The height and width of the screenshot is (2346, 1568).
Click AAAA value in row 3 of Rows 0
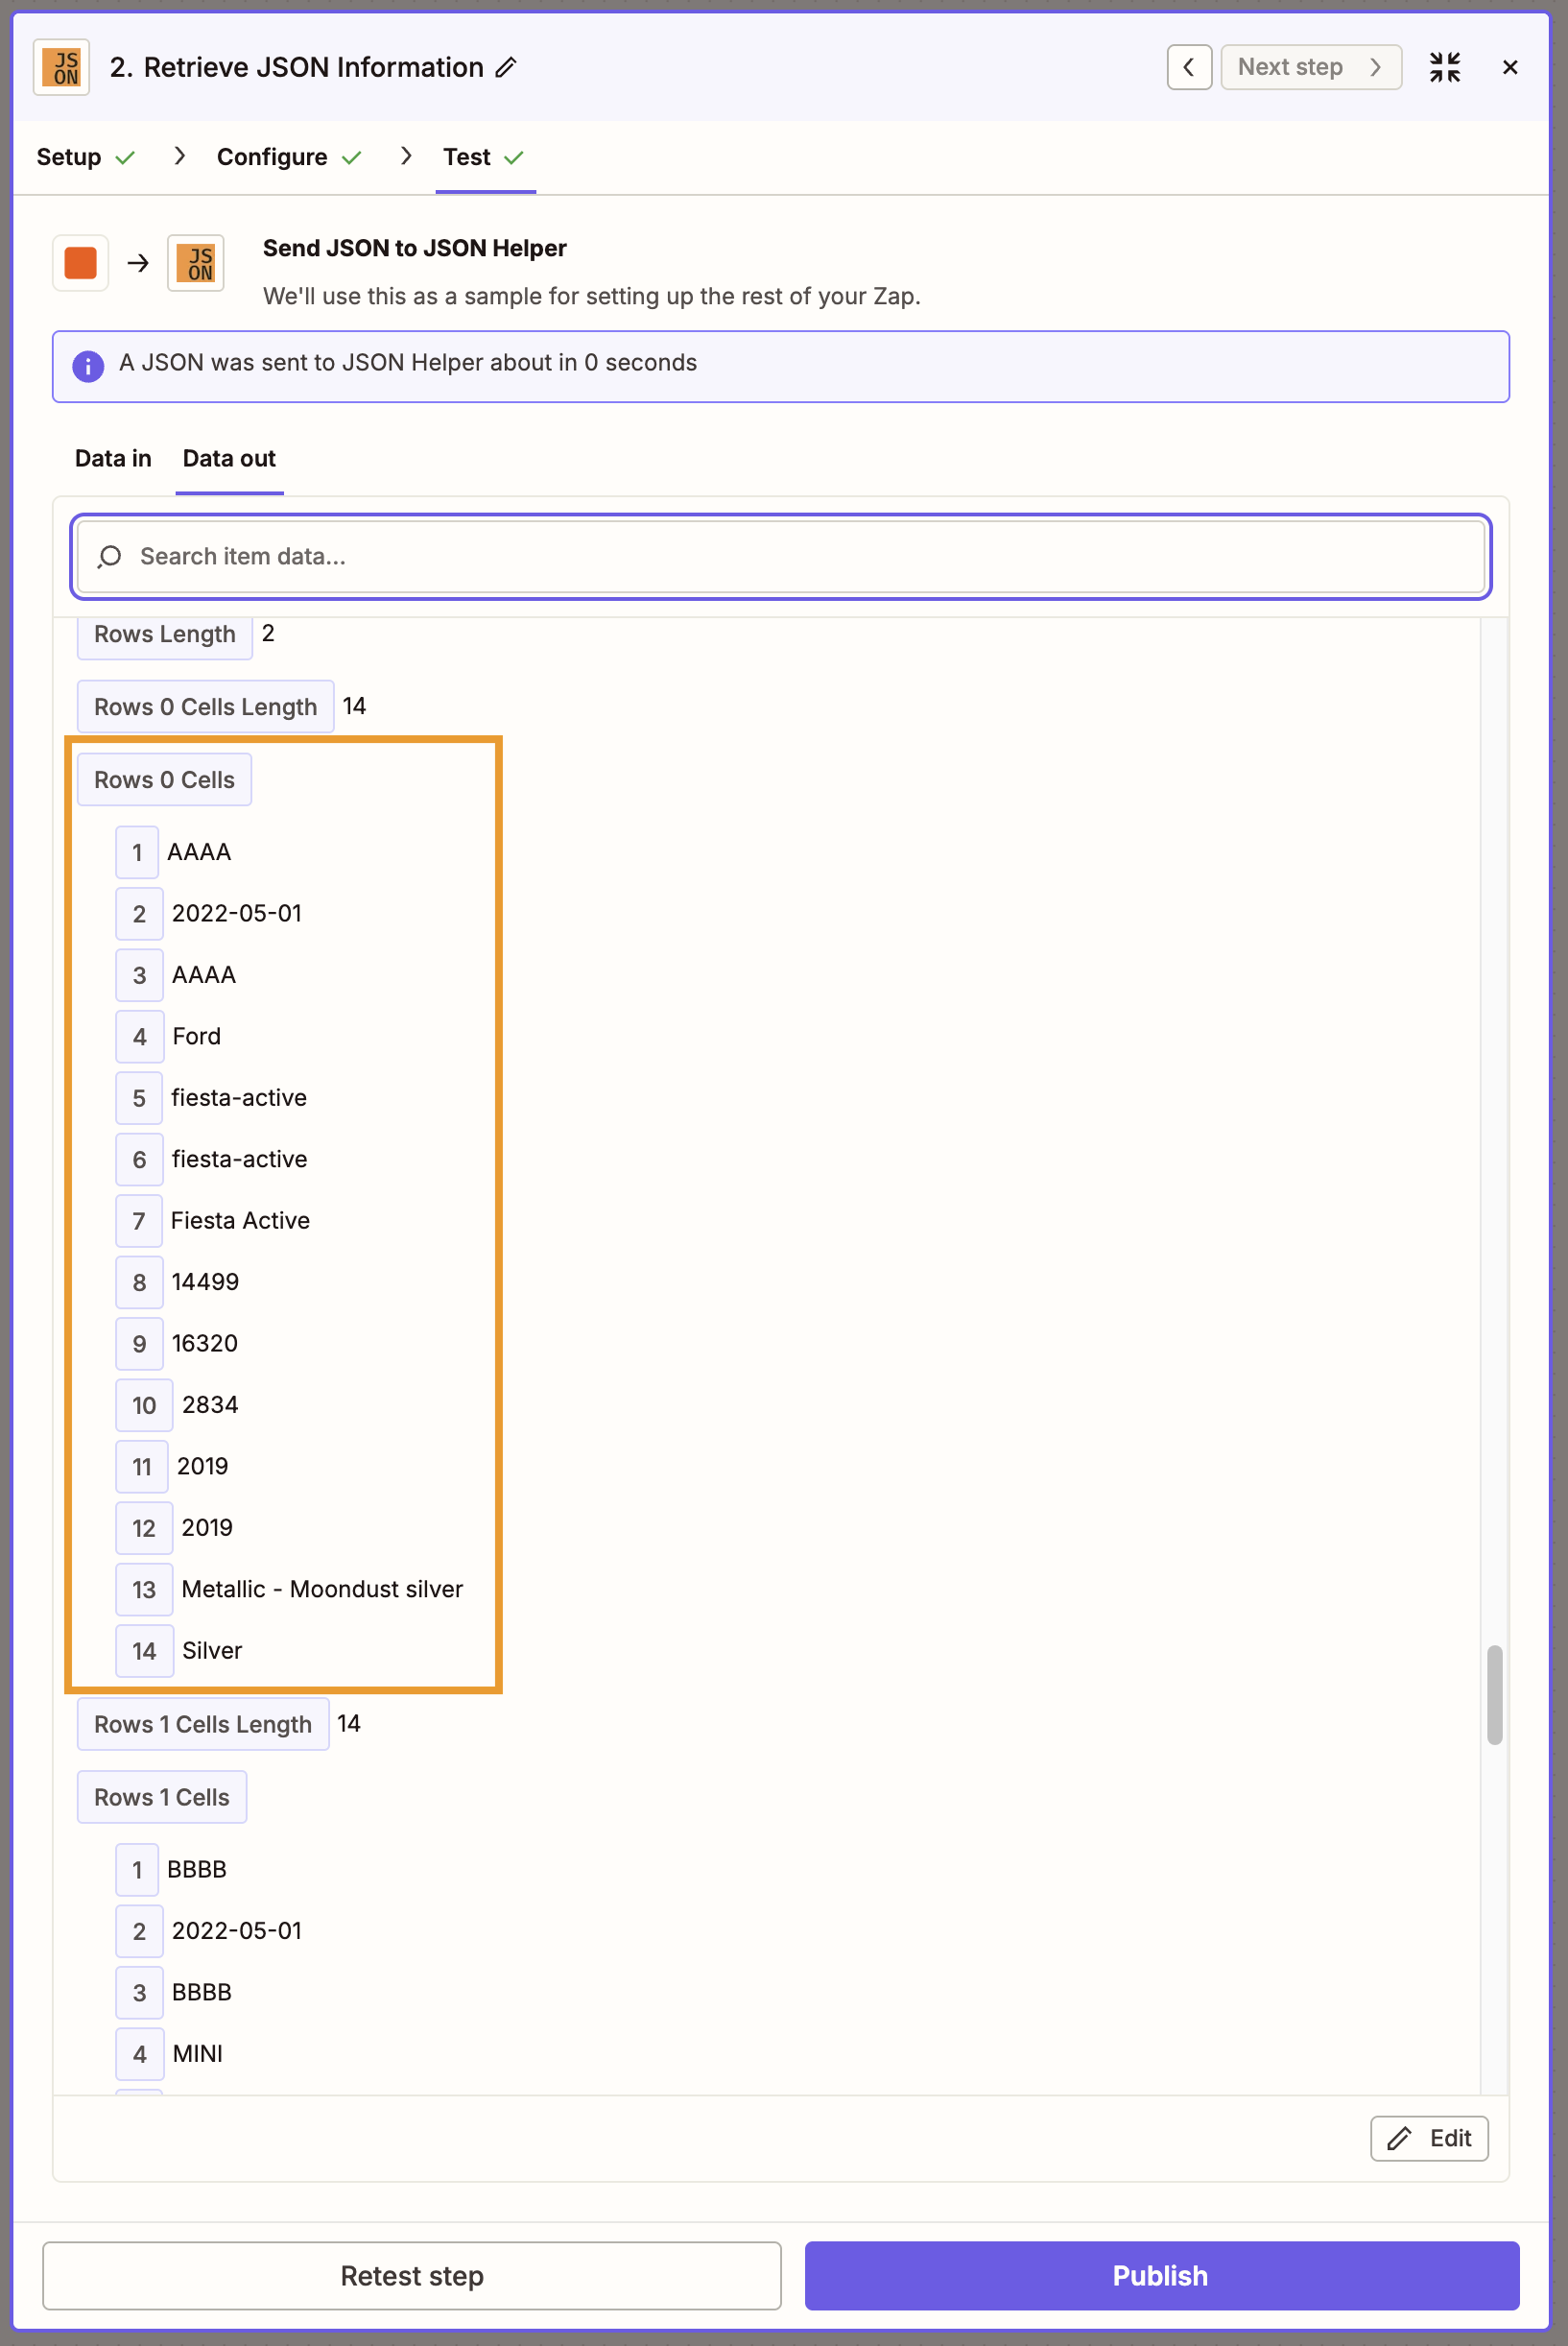(x=204, y=975)
